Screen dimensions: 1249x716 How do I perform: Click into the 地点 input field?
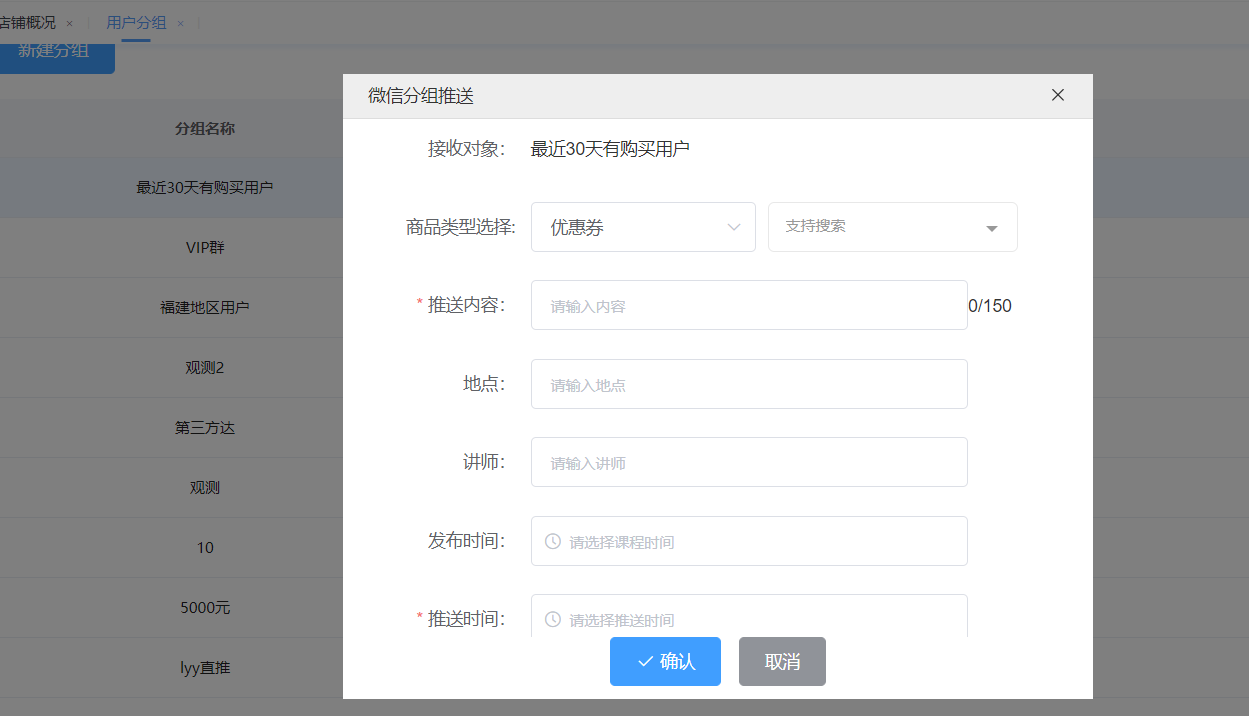point(748,384)
